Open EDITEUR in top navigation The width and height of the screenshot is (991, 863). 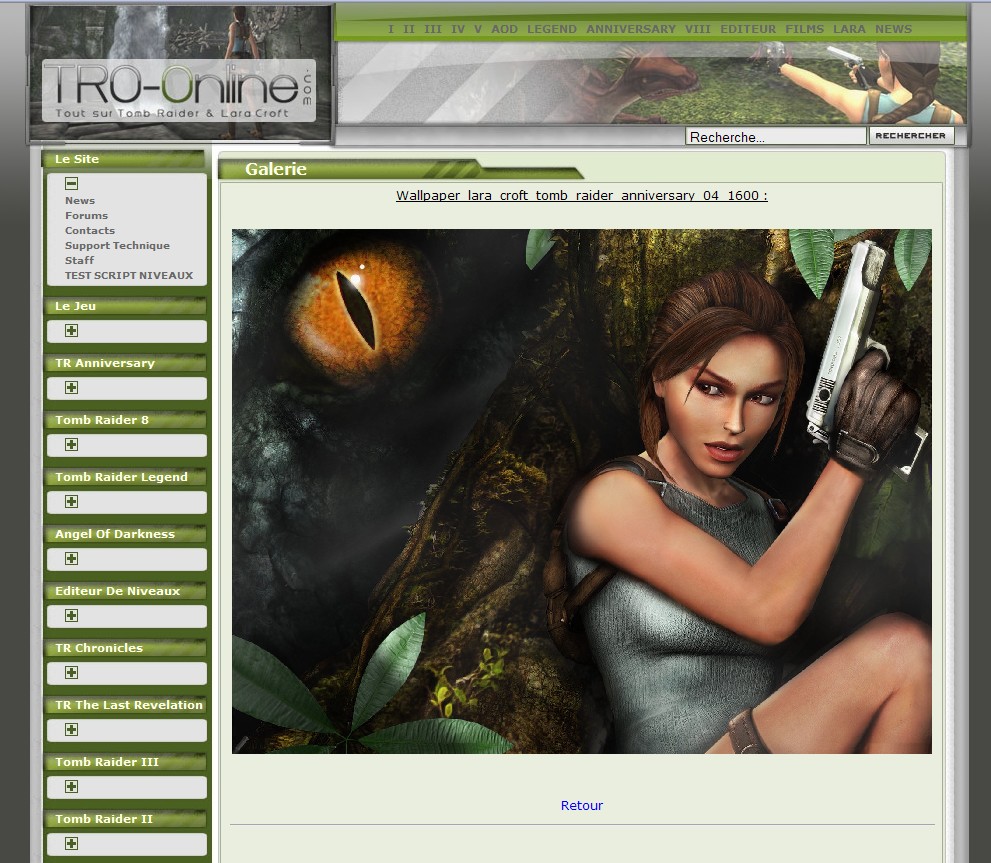pos(748,29)
